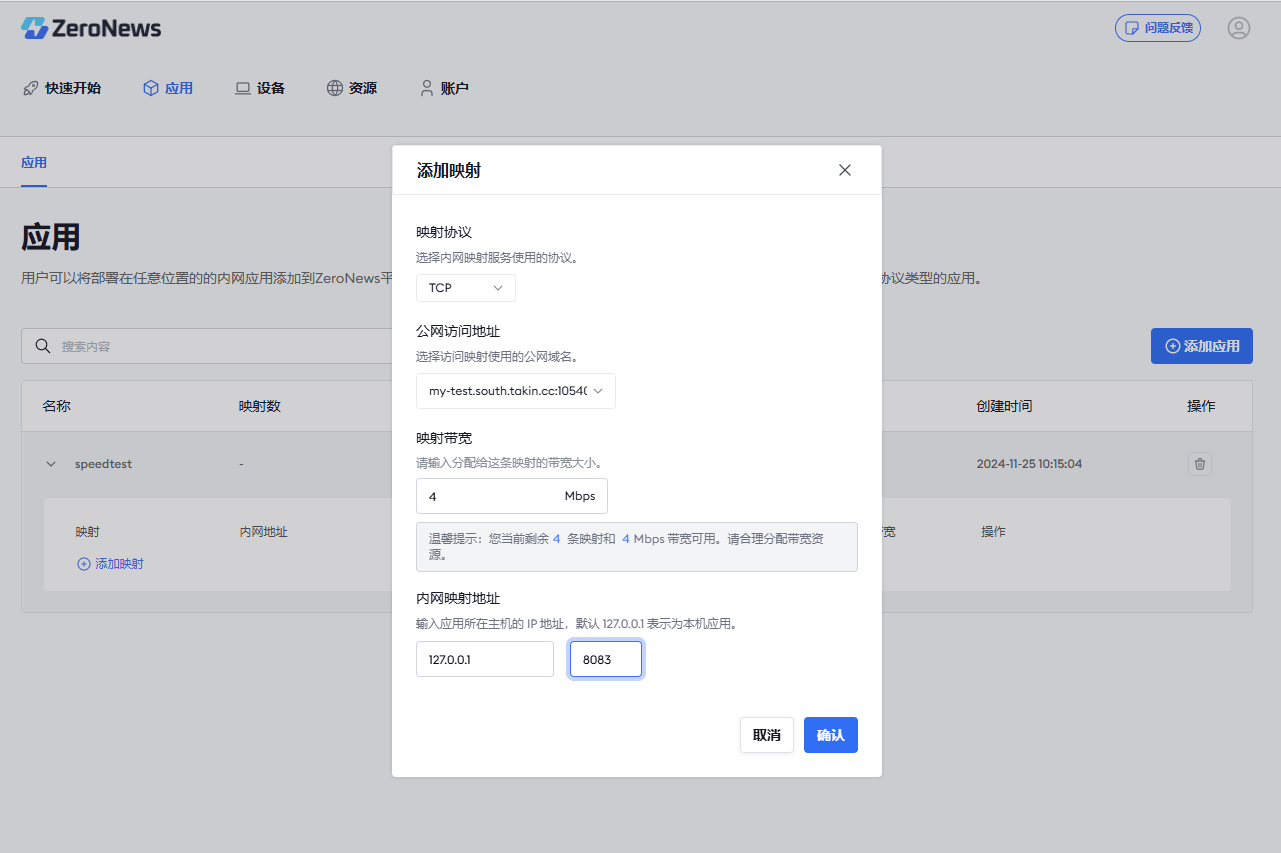Select the 账户 person icon
Screen dimensions: 1281x853
tap(425, 88)
